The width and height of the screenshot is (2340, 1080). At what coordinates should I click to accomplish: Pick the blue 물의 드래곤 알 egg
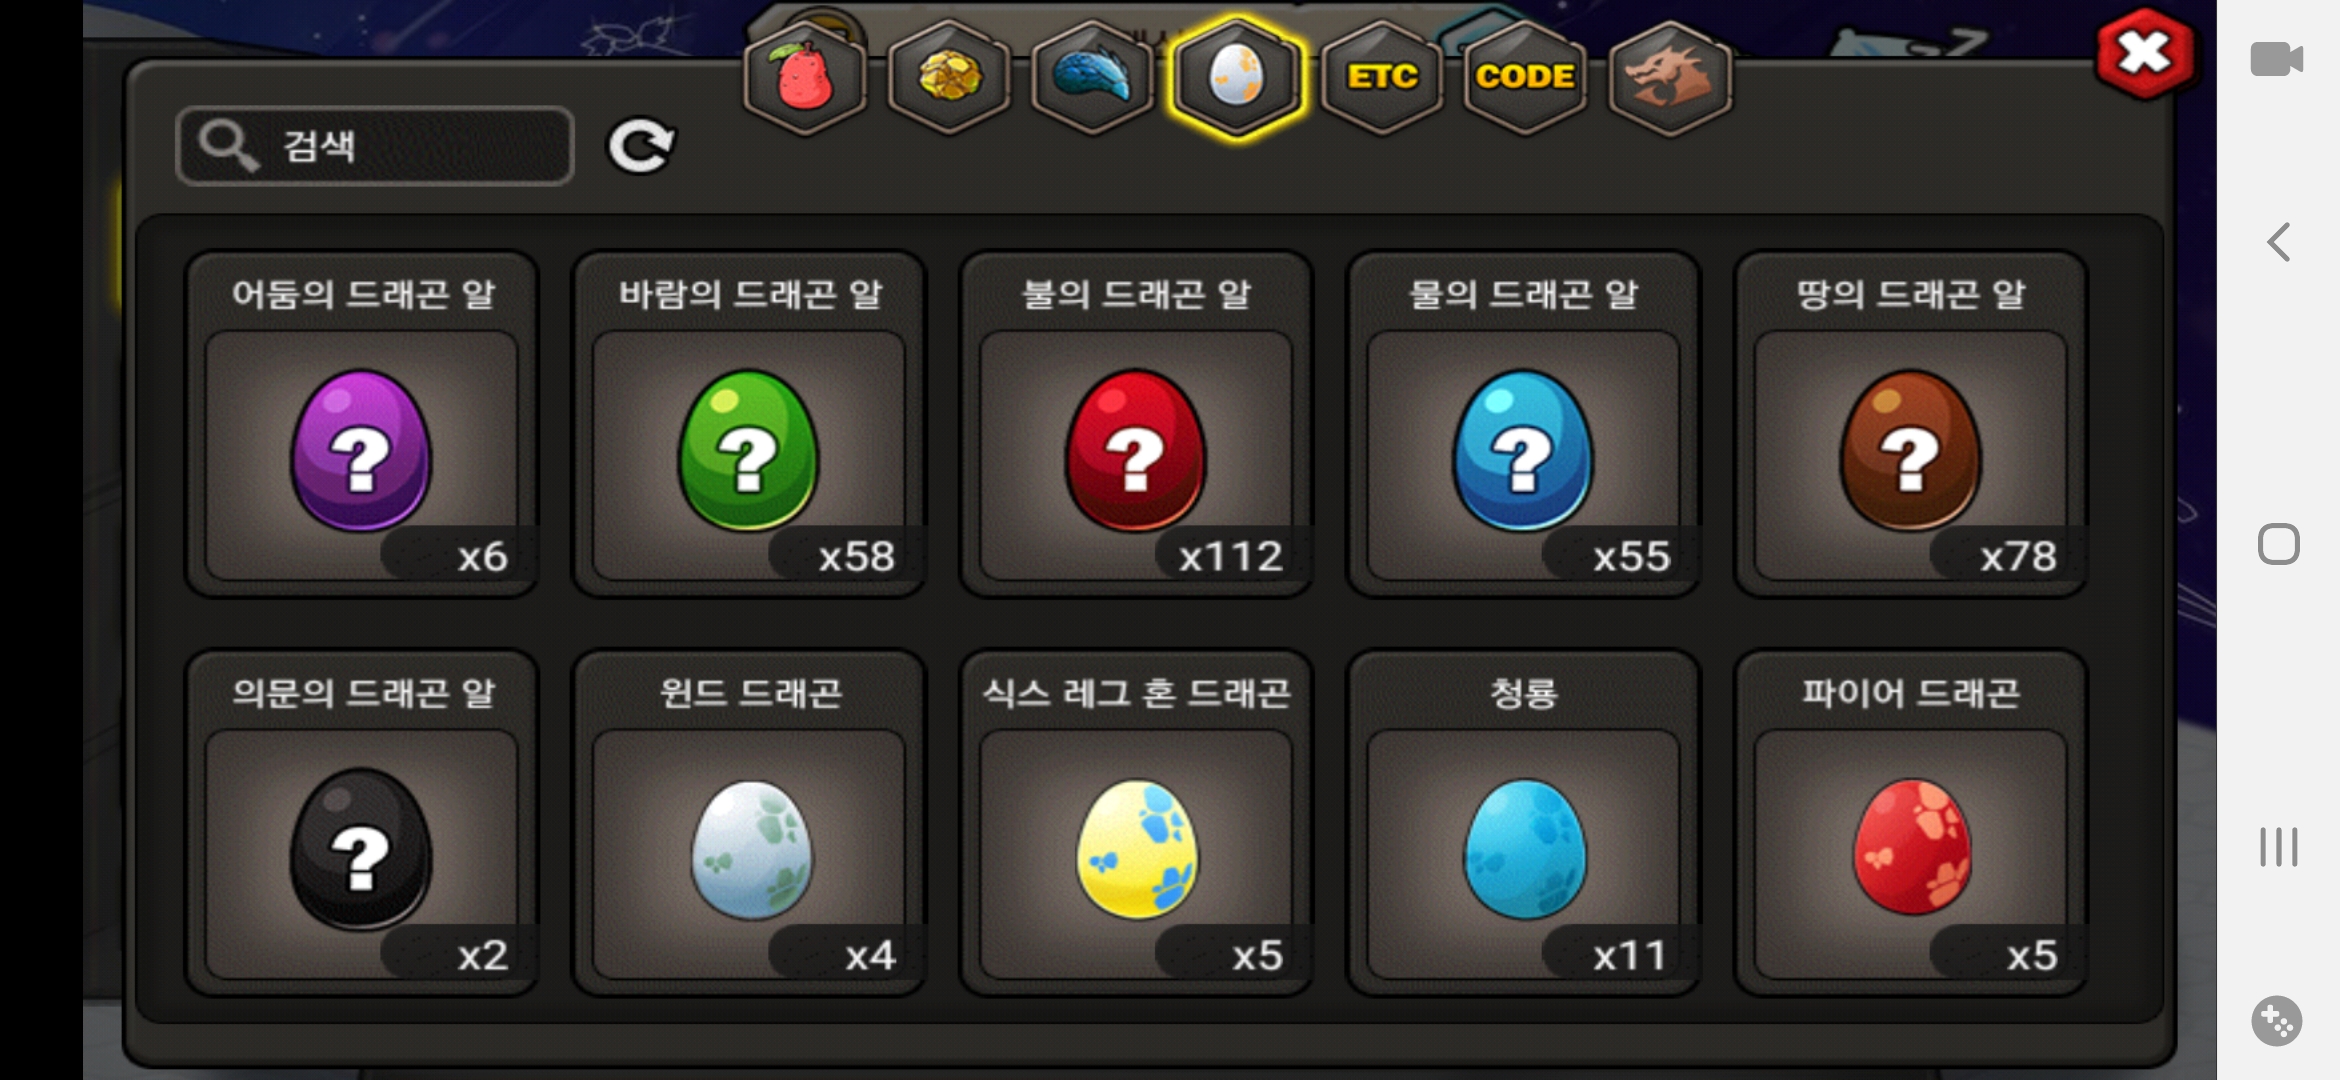[1523, 424]
